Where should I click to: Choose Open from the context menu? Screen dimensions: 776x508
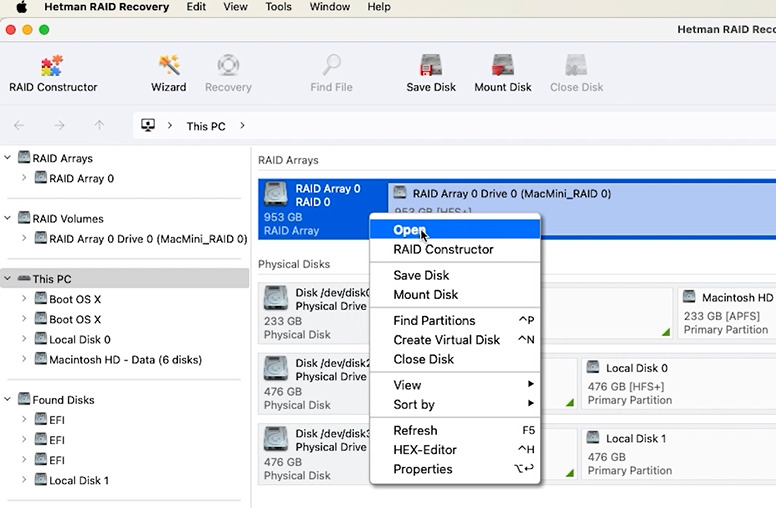coord(455,230)
